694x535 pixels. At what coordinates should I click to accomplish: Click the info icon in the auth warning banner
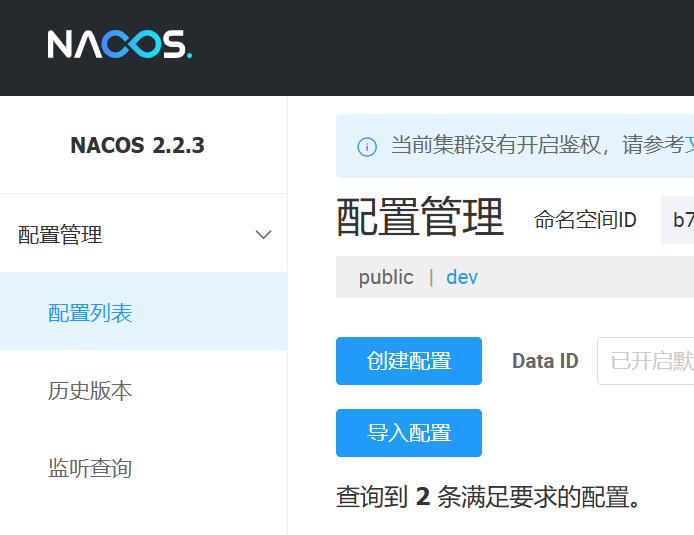pyautogui.click(x=367, y=147)
